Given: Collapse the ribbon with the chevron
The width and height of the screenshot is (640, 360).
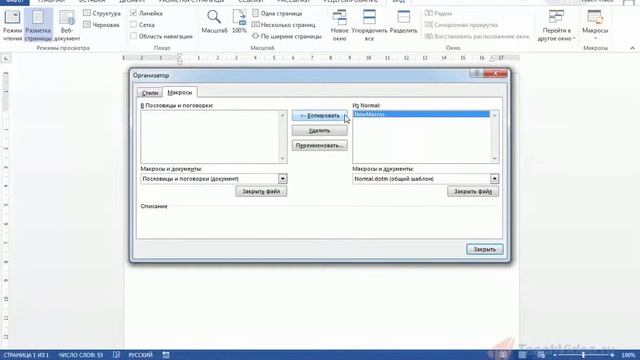Looking at the screenshot, I should point(632,48).
